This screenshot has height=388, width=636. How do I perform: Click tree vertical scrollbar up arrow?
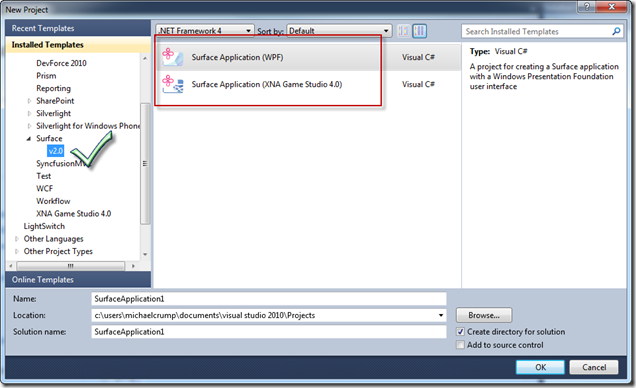coord(145,59)
